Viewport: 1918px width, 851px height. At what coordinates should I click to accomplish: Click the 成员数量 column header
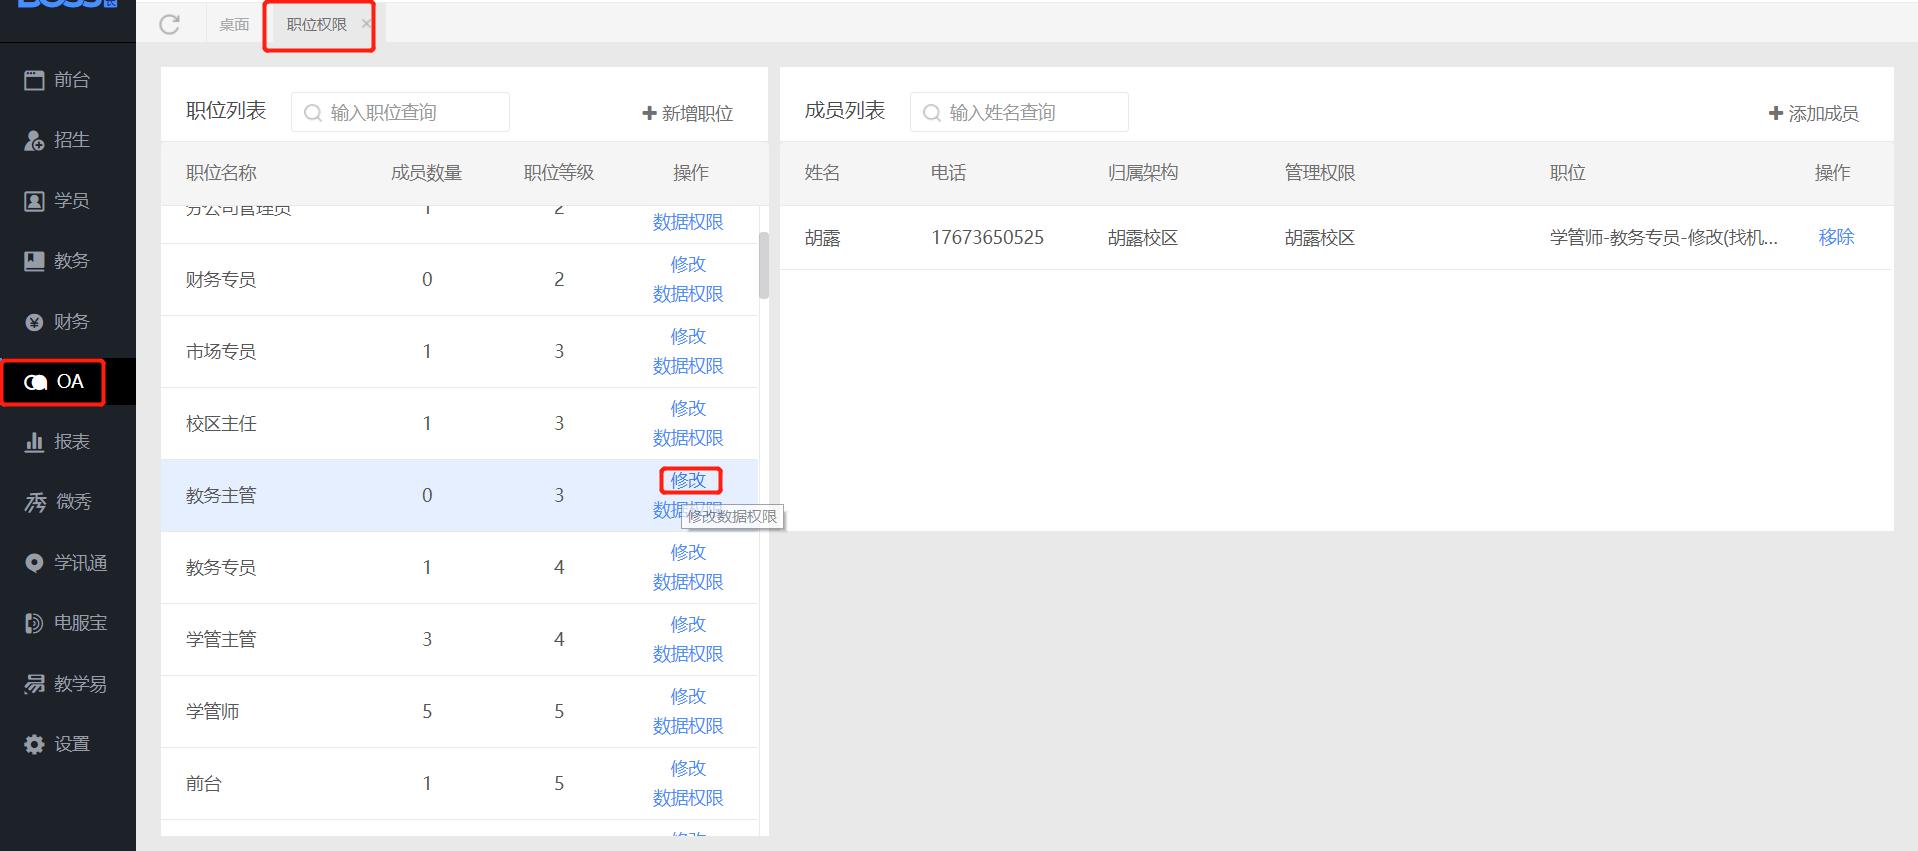point(427,173)
